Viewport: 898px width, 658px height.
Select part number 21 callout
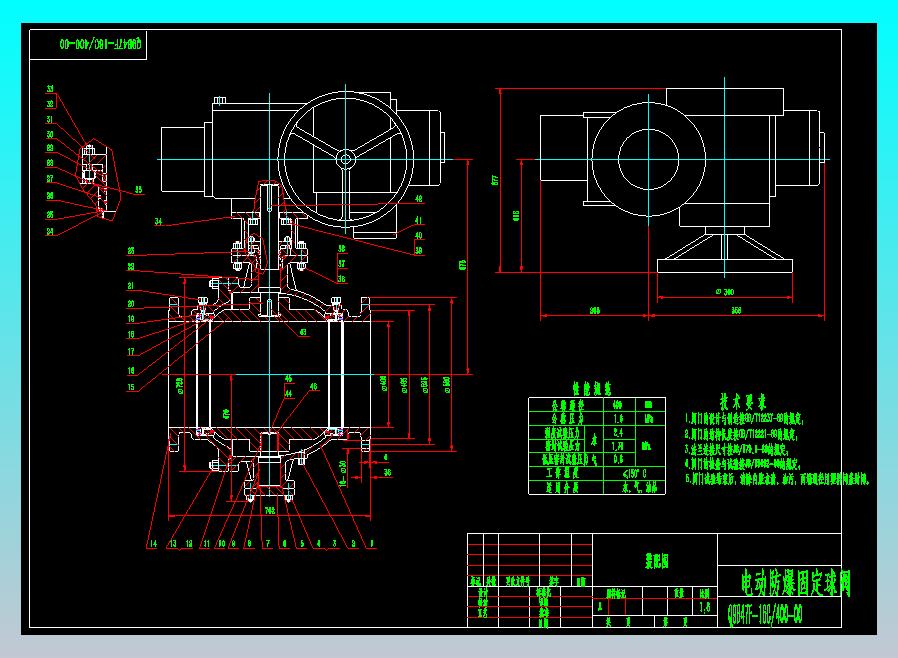pyautogui.click(x=131, y=286)
